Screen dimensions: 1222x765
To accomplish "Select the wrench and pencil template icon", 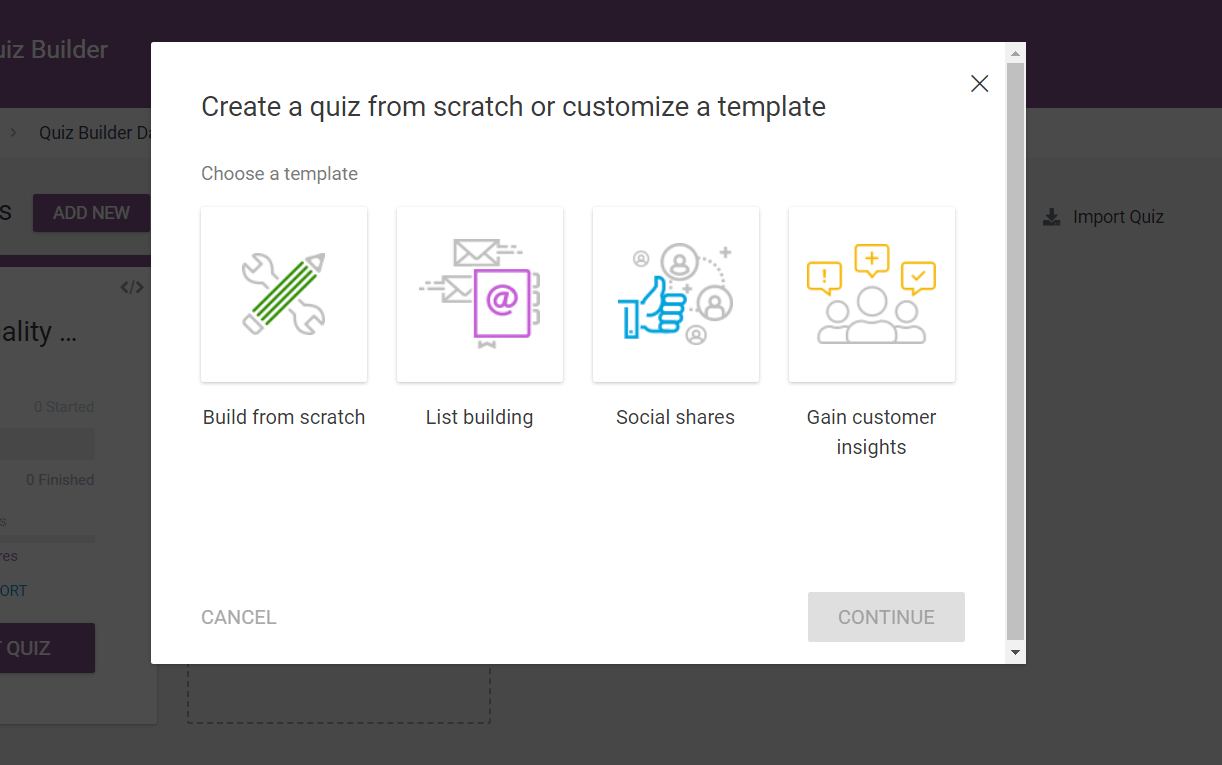I will tap(284, 294).
